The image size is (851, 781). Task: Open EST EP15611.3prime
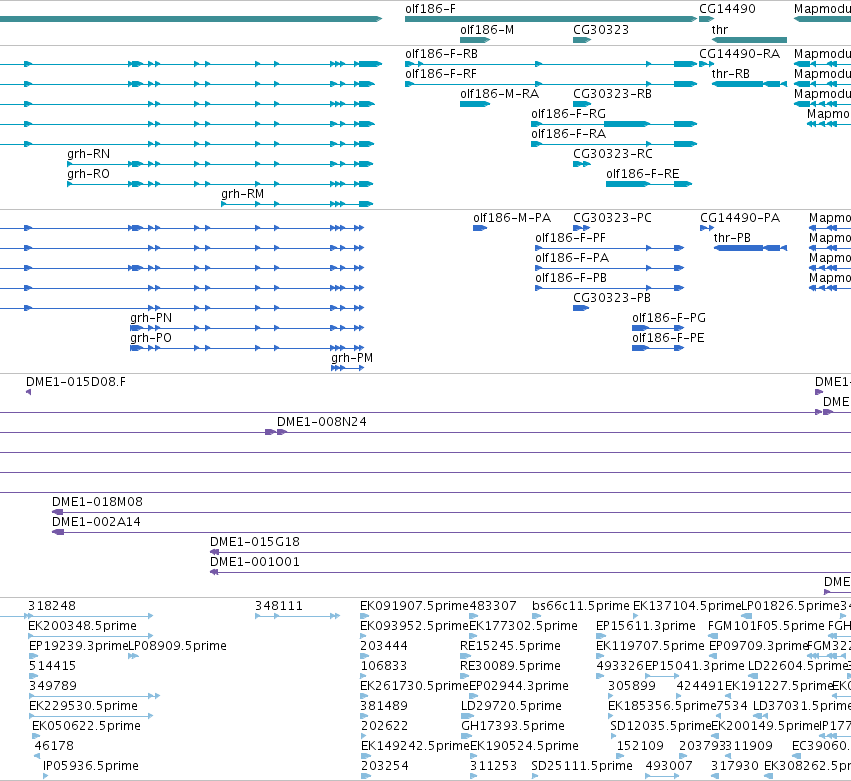[x=600, y=636]
